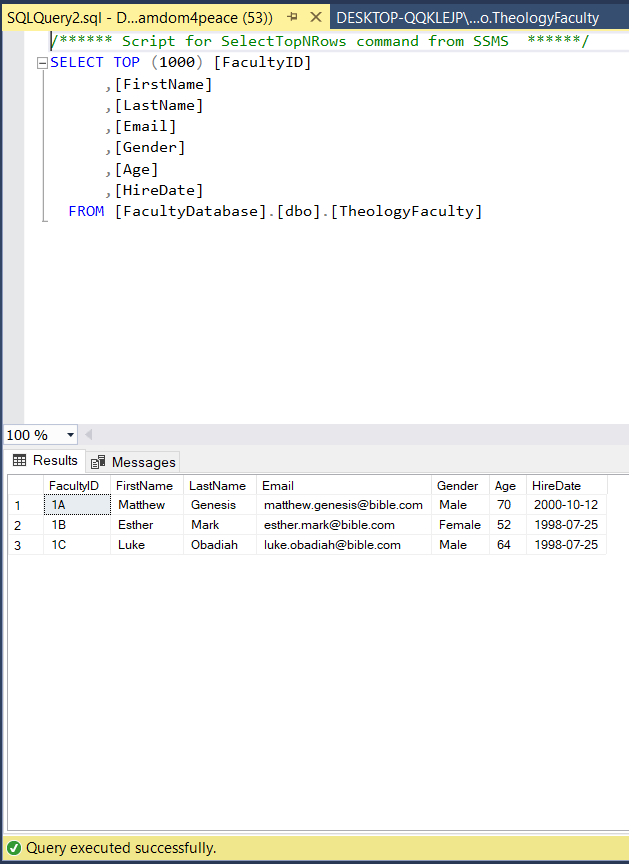Image resolution: width=629 pixels, height=864 pixels.
Task: Place cursor on [Gender] in query
Action: (x=150, y=148)
